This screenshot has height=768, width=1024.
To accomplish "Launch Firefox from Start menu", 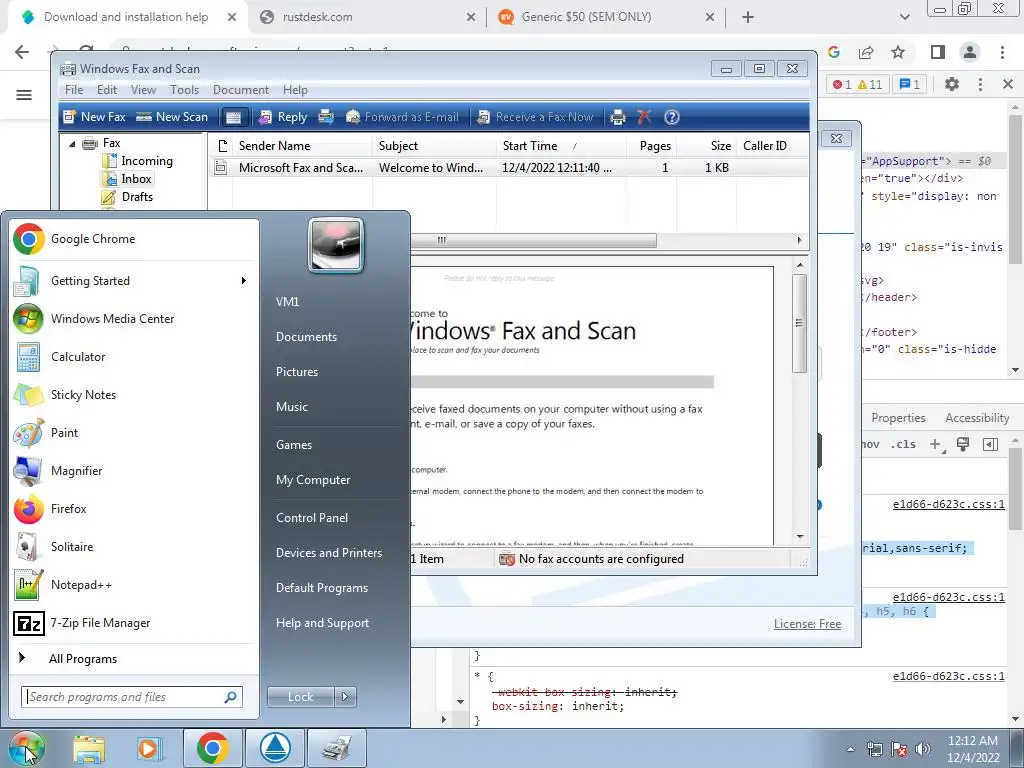I will (135, 509).
